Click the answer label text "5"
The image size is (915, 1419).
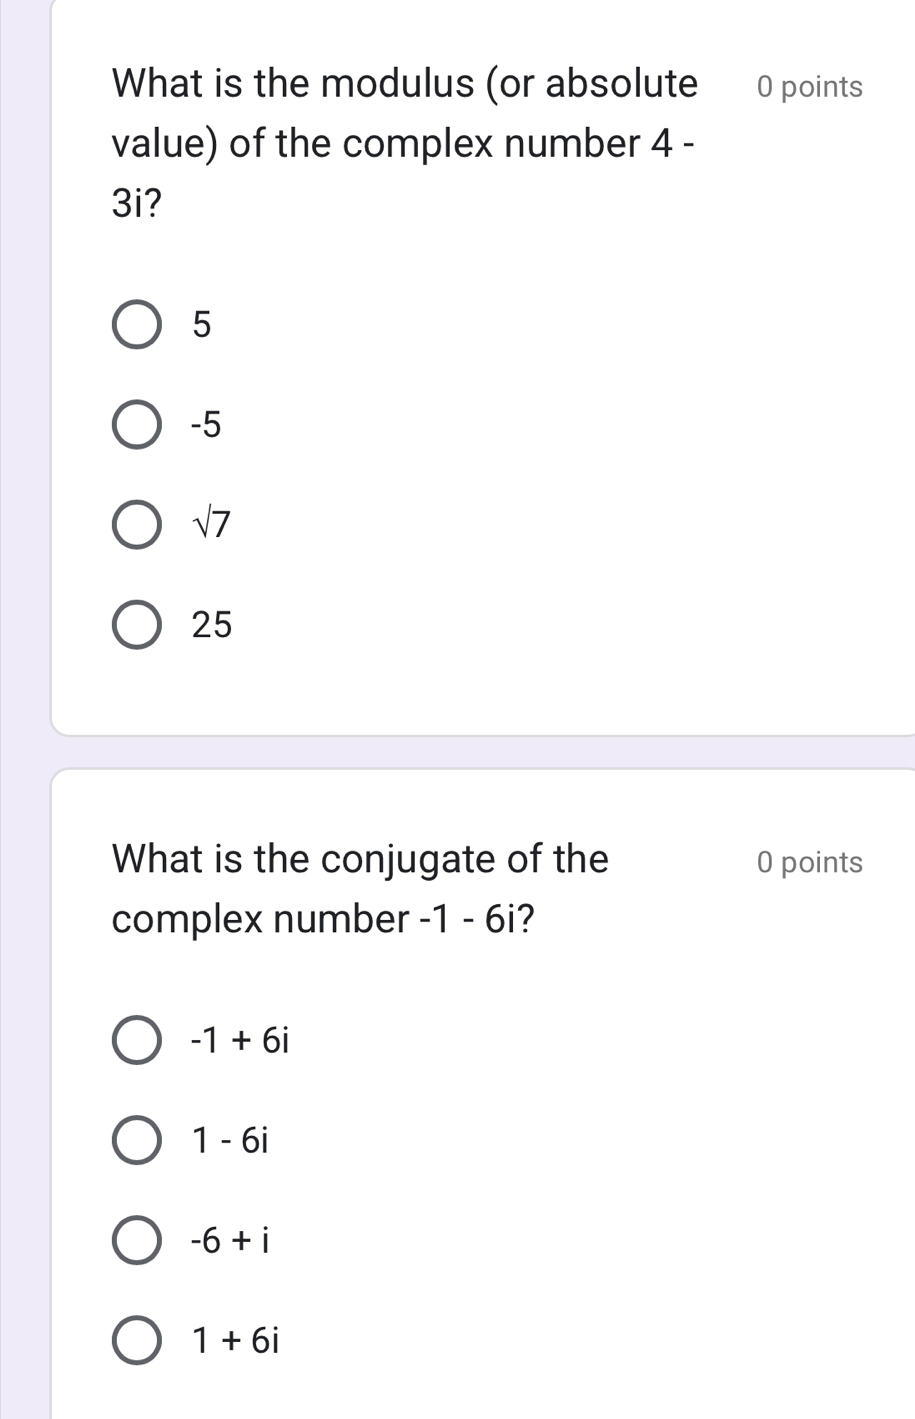[x=202, y=325]
